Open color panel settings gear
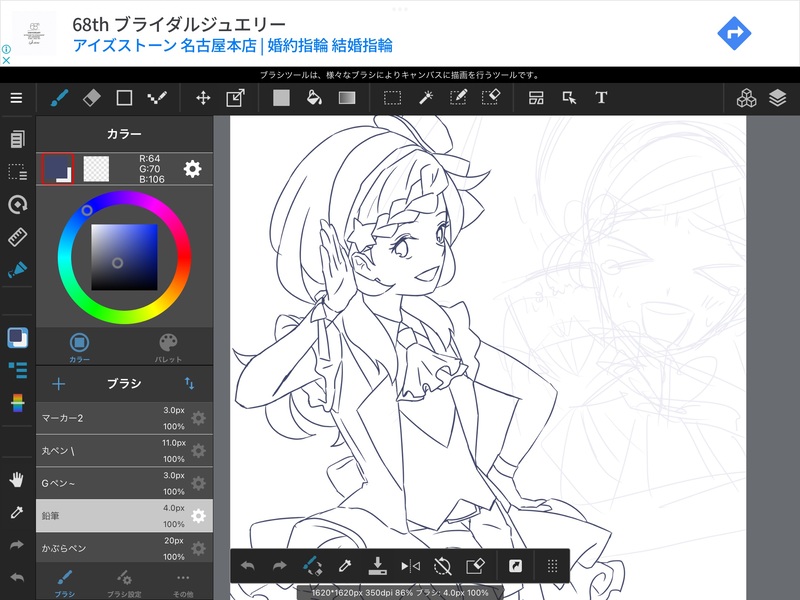 pyautogui.click(x=192, y=169)
